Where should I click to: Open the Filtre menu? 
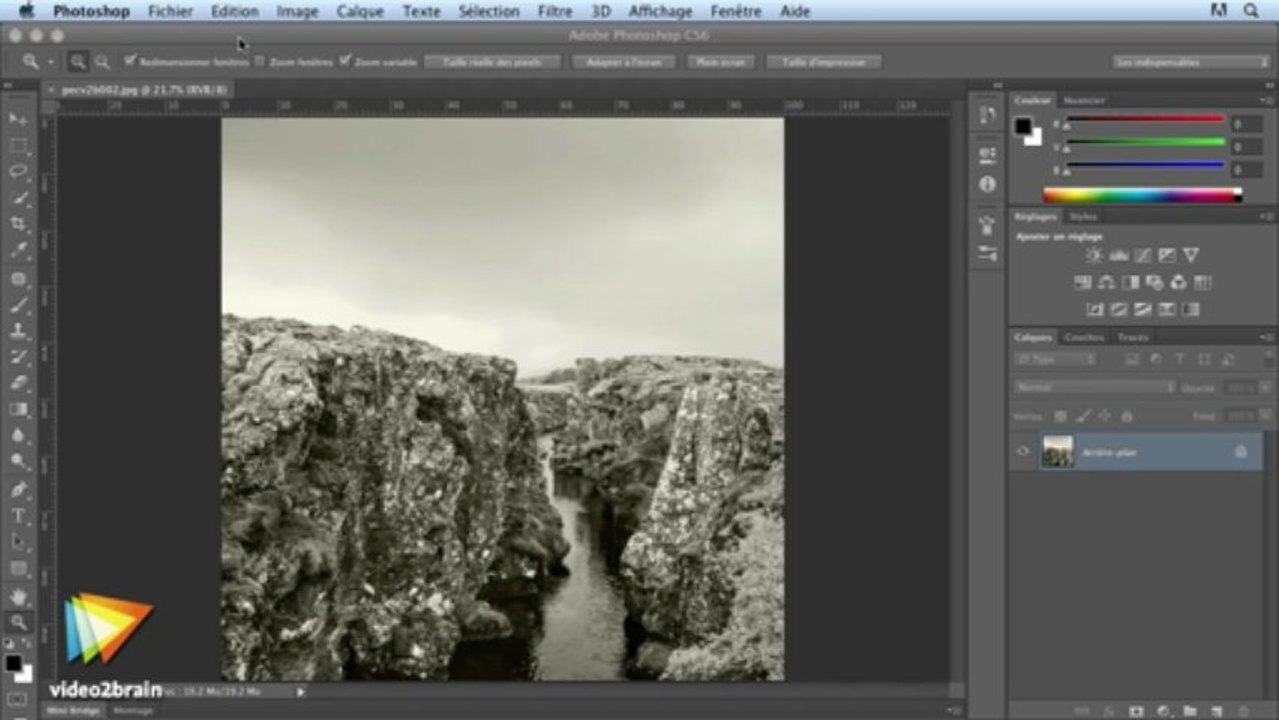click(555, 11)
